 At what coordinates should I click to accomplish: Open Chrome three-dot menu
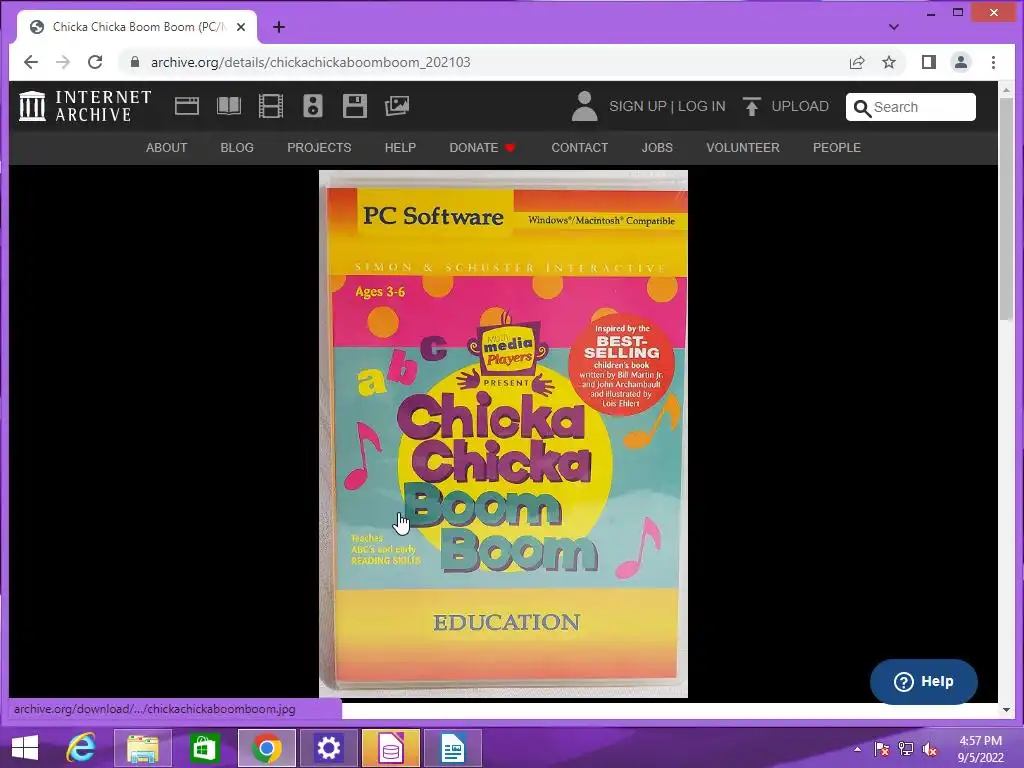(993, 62)
